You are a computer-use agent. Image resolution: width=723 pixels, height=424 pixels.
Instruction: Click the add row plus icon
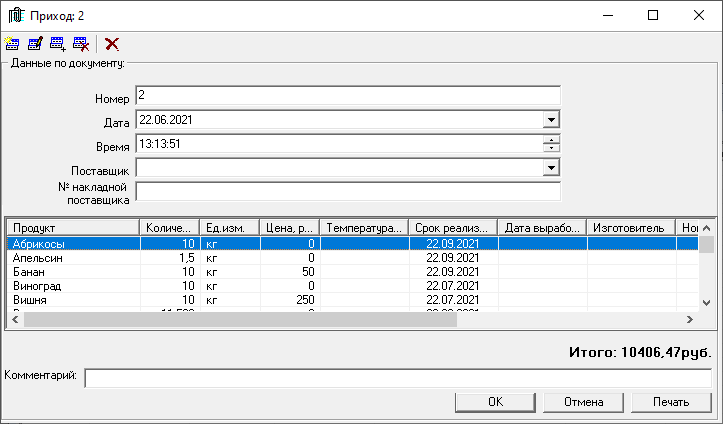coord(58,44)
